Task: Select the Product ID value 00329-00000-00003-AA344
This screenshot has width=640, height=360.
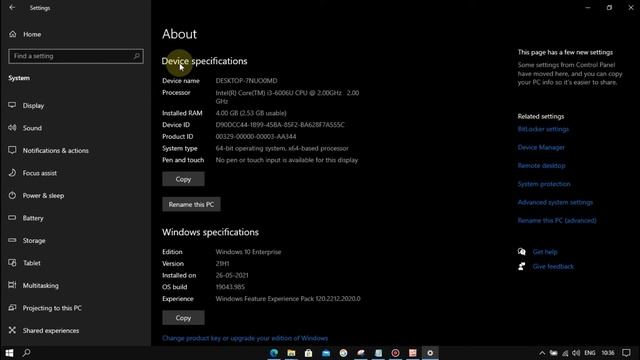Action: (x=256, y=136)
